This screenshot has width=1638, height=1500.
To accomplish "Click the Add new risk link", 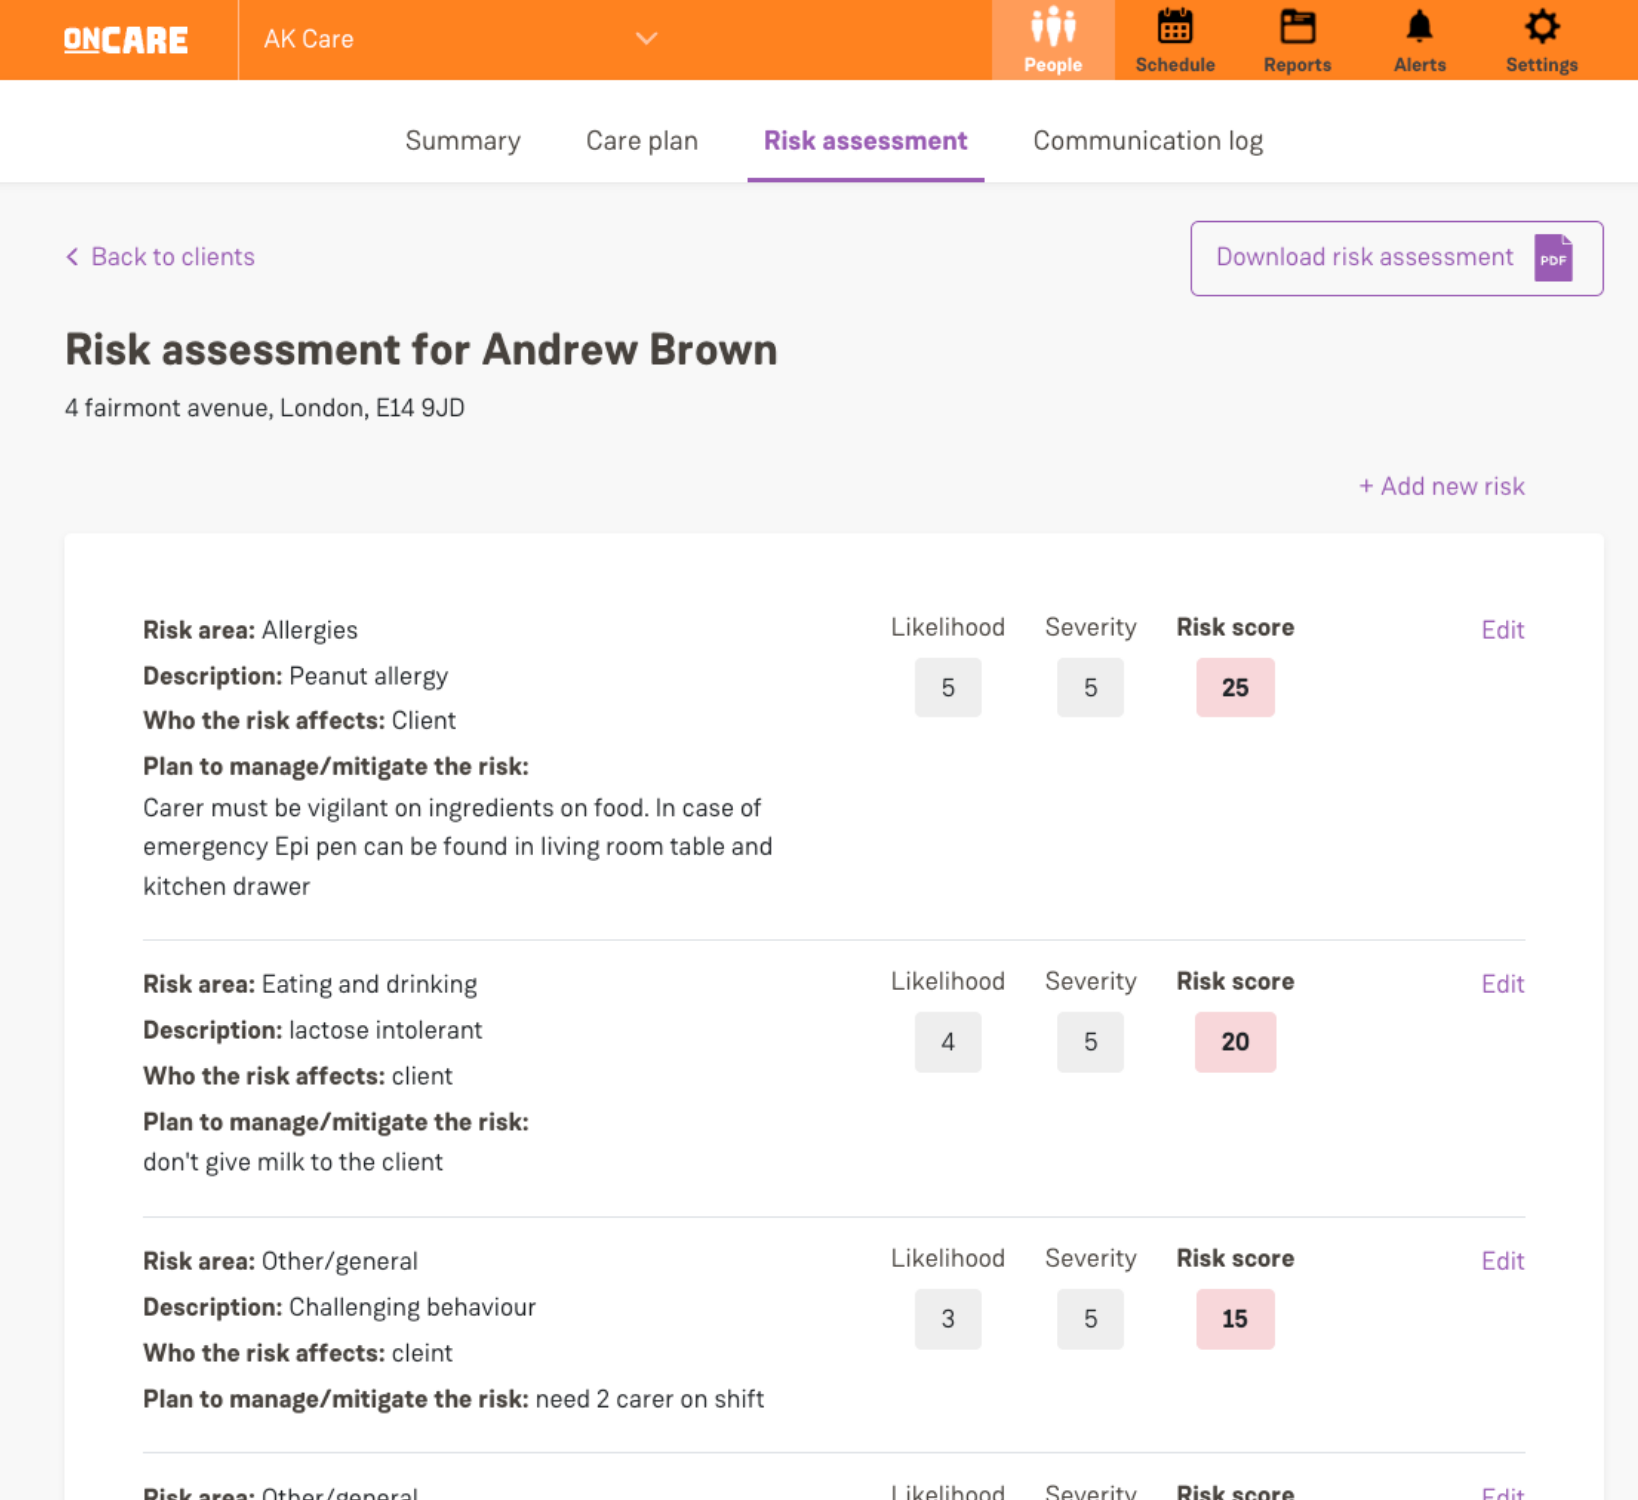I will (1441, 486).
